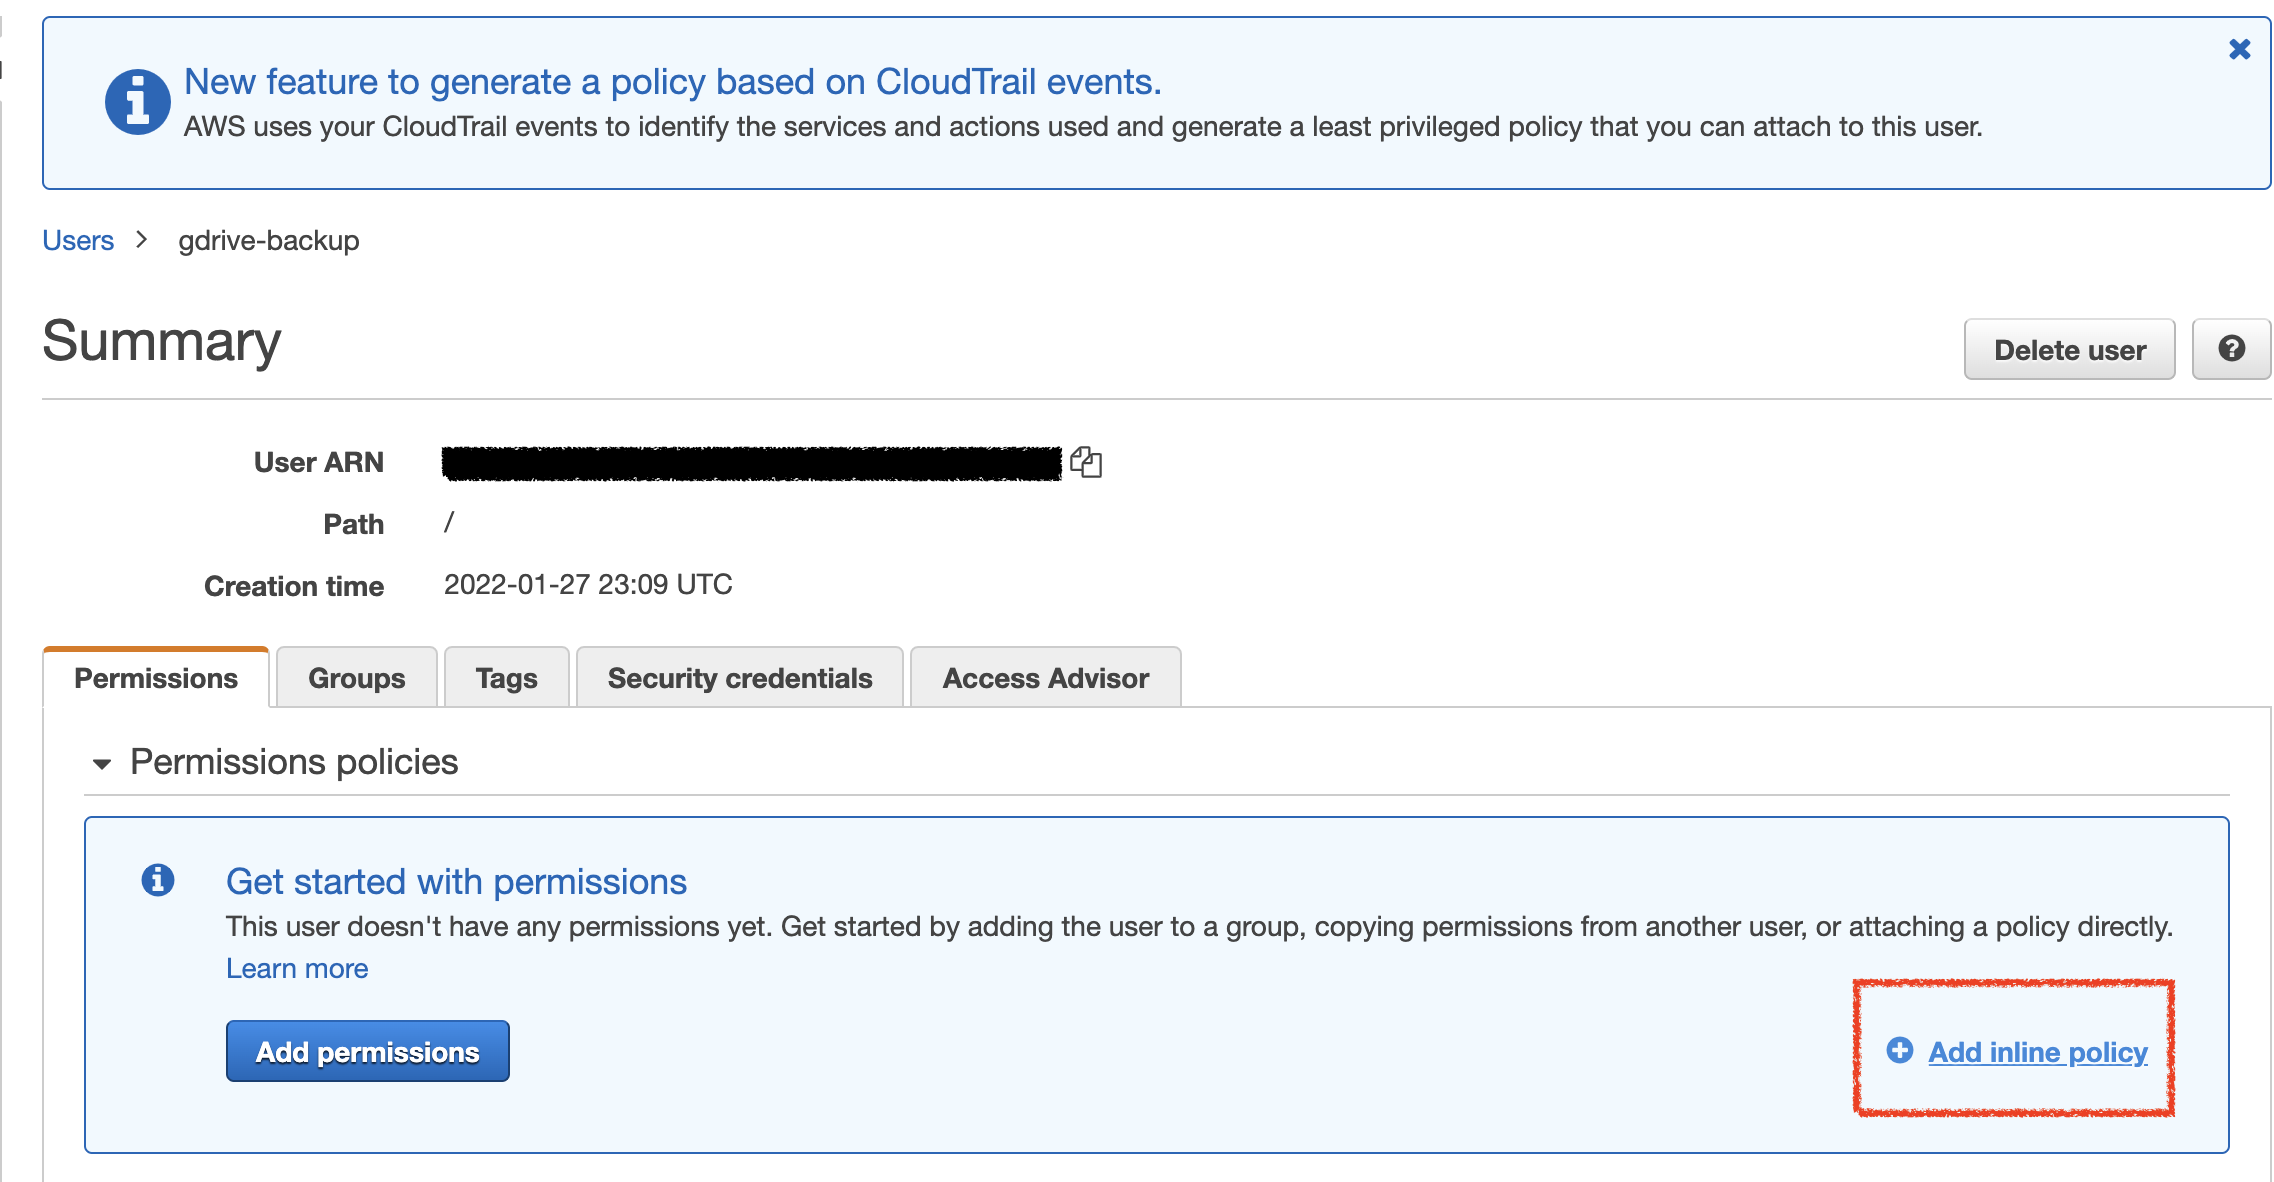
Task: Copy the User ARN with the copy icon
Action: pyautogui.click(x=1086, y=462)
